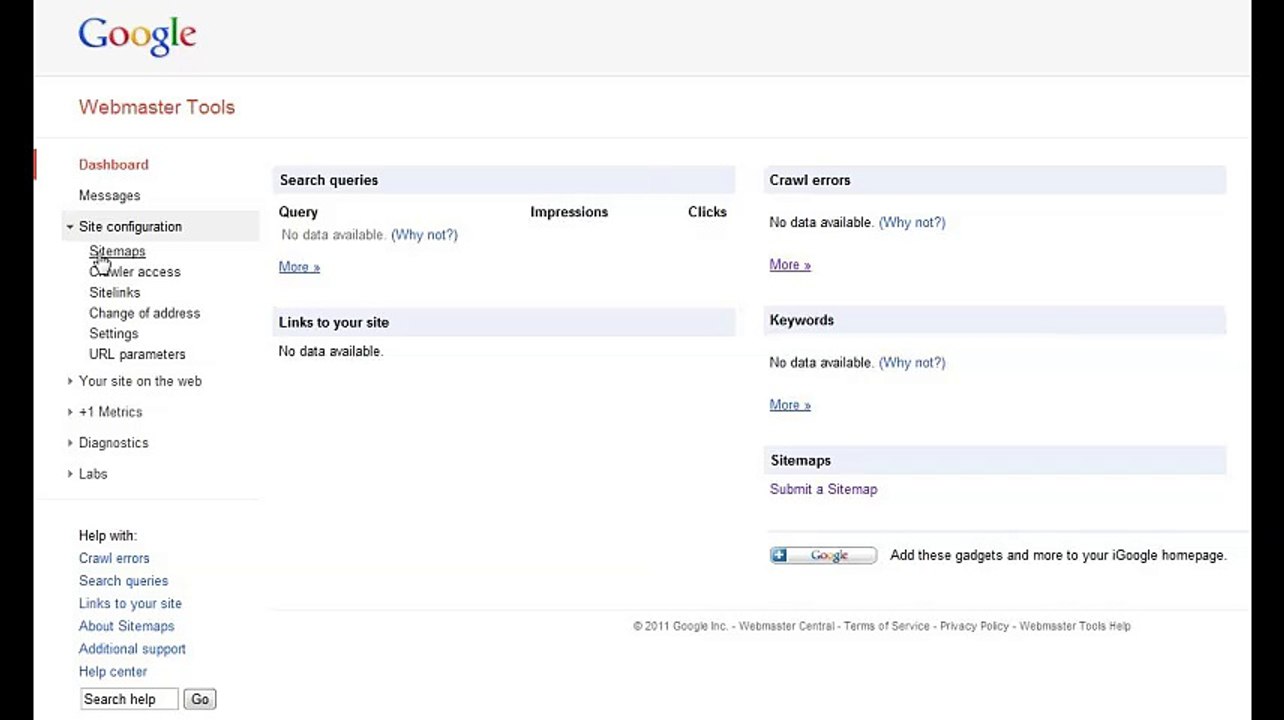This screenshot has height=720, width=1284.
Task: Open More under Crawl errors
Action: tap(790, 265)
